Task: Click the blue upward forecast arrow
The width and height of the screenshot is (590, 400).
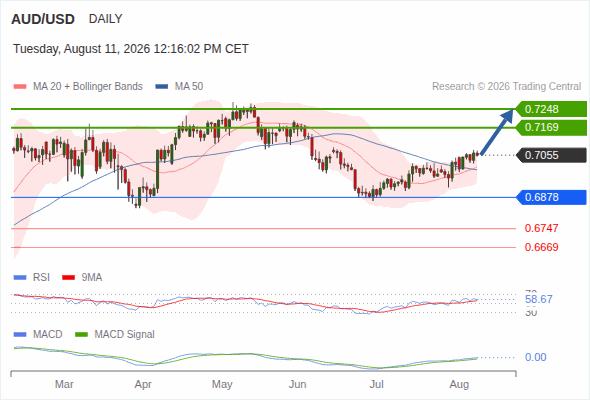Action: 497,131
